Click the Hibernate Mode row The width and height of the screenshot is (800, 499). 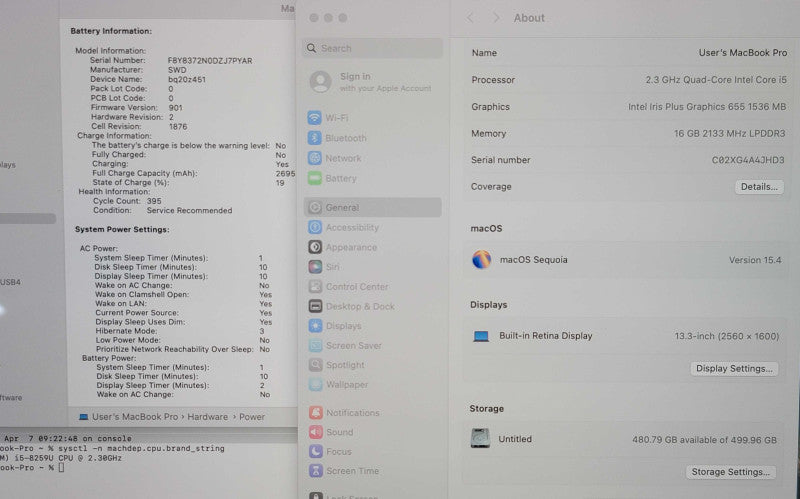[x=180, y=331]
